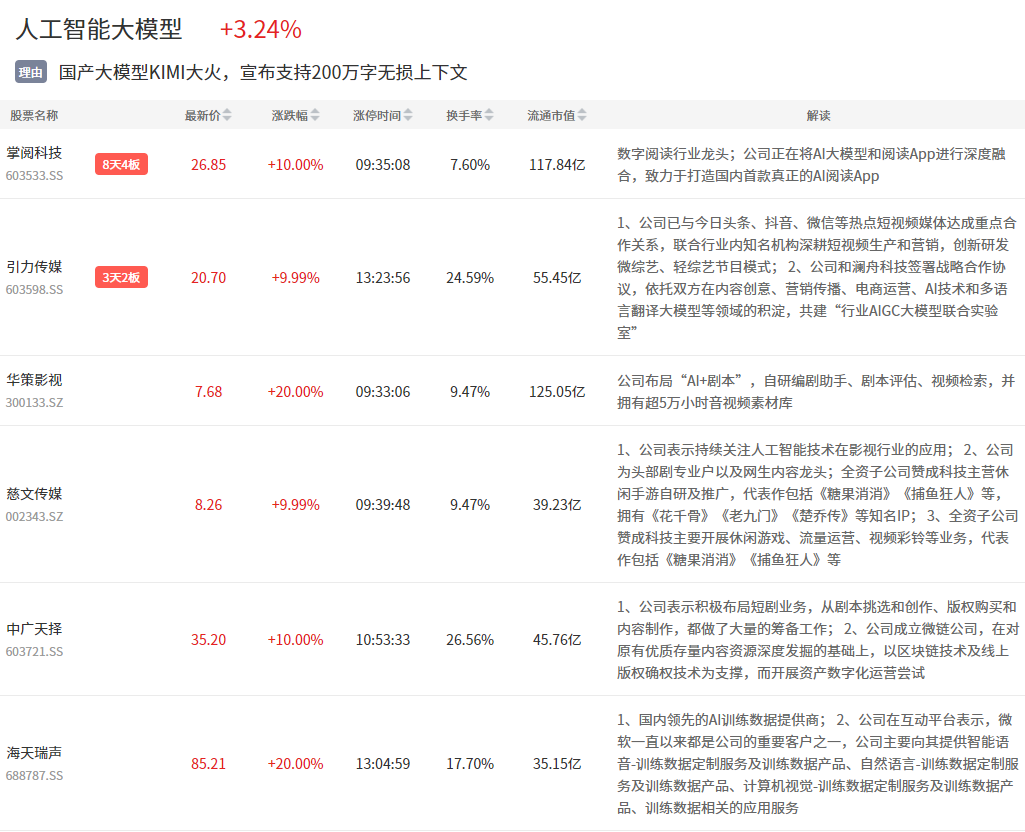1025x832 pixels.
Task: Click price 26.85
Action: point(209,165)
